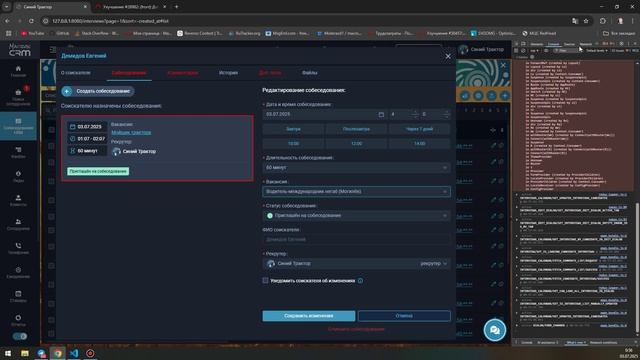640x360 pixels.
Task: Open DevTools settings gear
Action: (x=622, y=44)
